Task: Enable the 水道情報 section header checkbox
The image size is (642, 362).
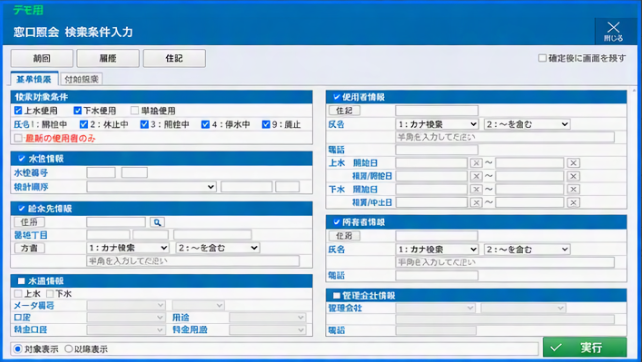Action: point(22,281)
